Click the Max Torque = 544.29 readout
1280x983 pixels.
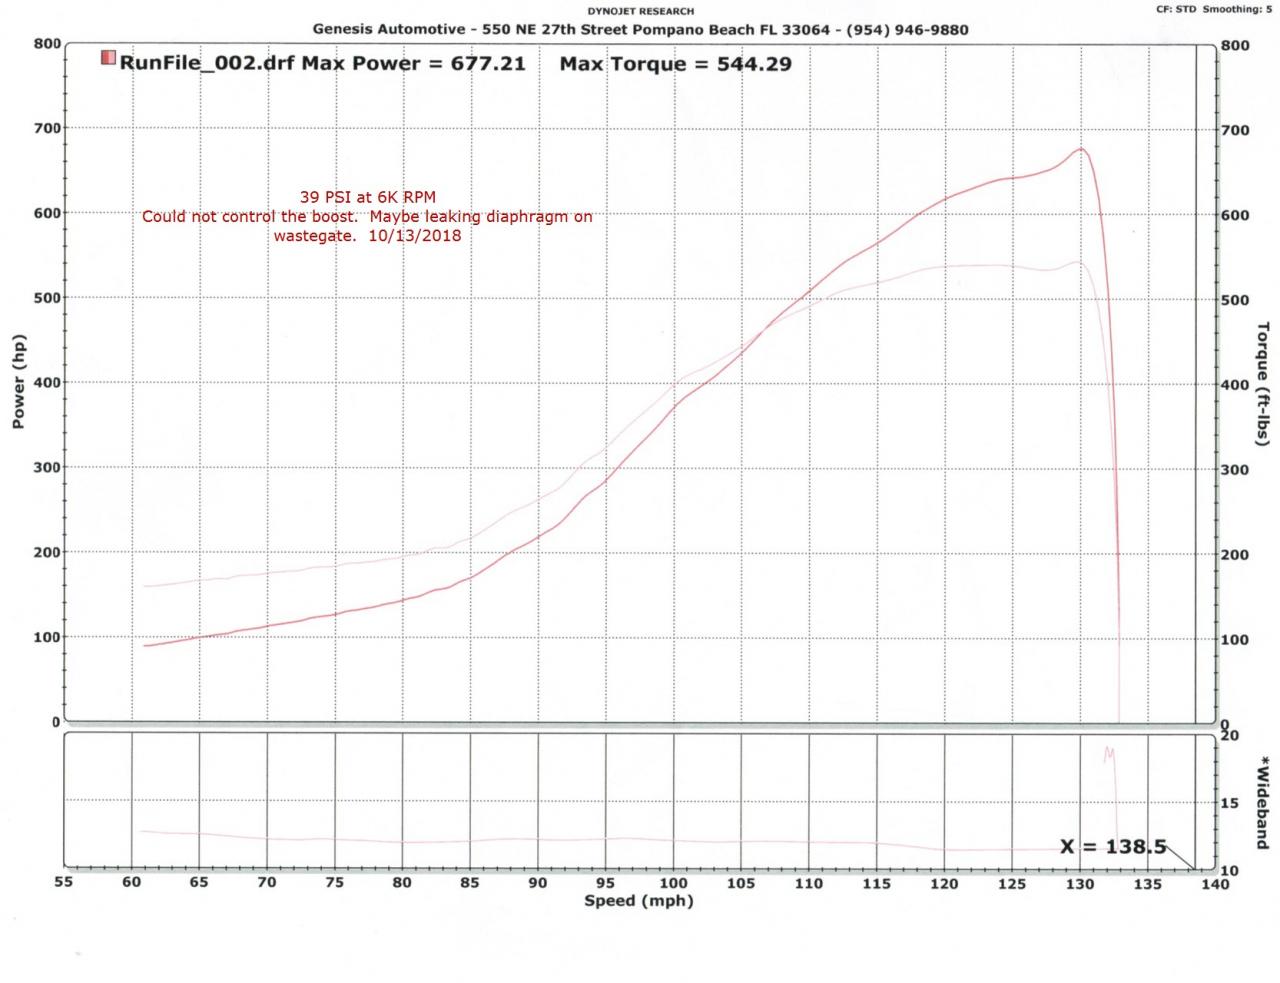675,64
